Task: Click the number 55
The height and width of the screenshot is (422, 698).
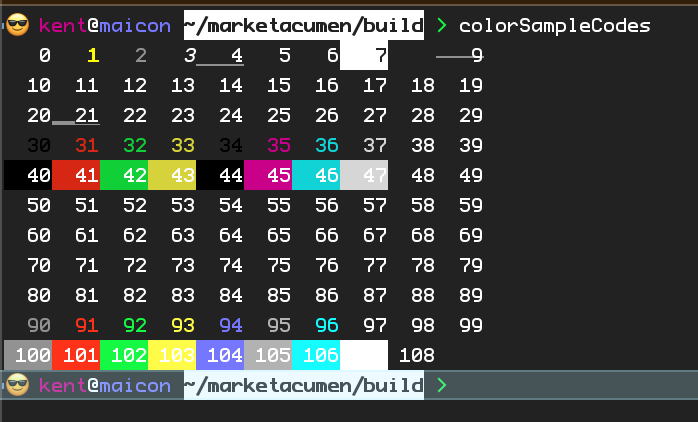Action: coord(279,206)
